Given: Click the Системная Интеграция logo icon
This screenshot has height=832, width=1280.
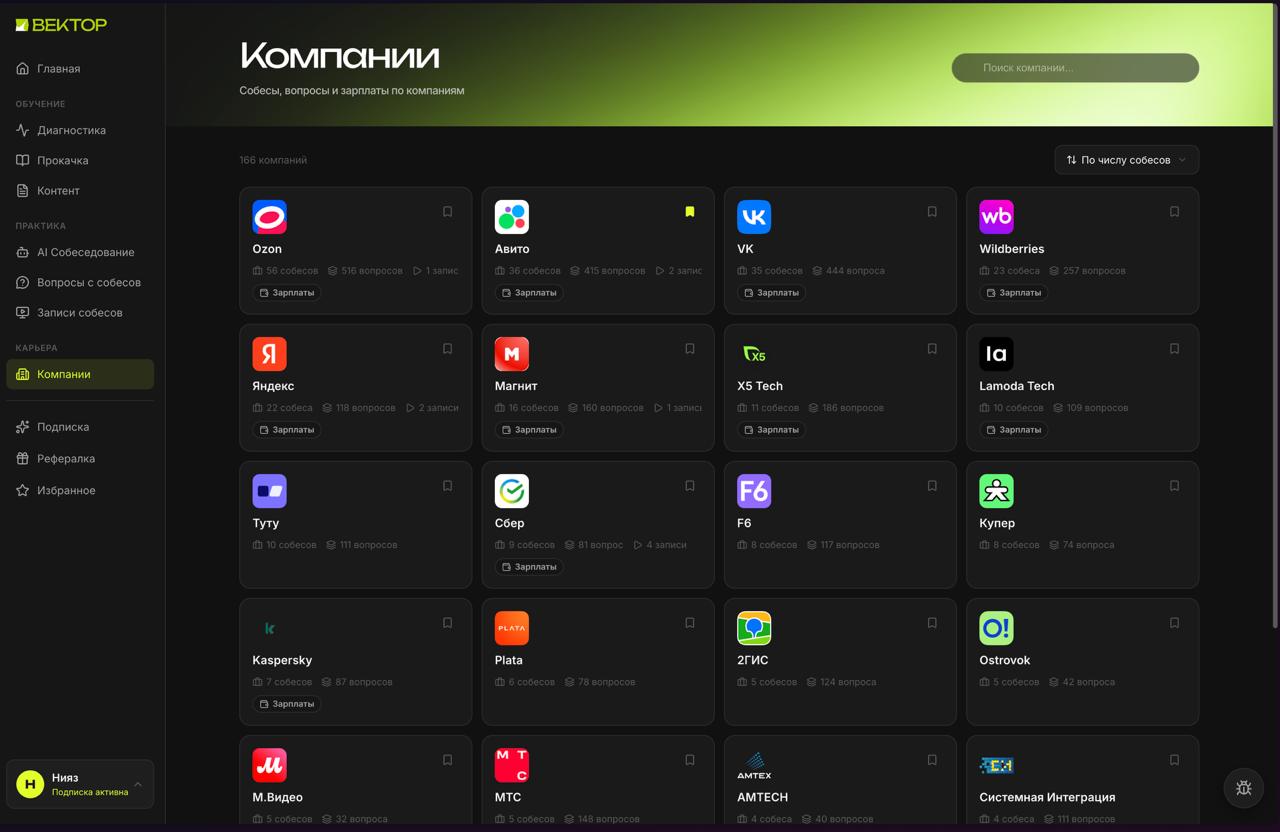Looking at the screenshot, I should coord(996,765).
